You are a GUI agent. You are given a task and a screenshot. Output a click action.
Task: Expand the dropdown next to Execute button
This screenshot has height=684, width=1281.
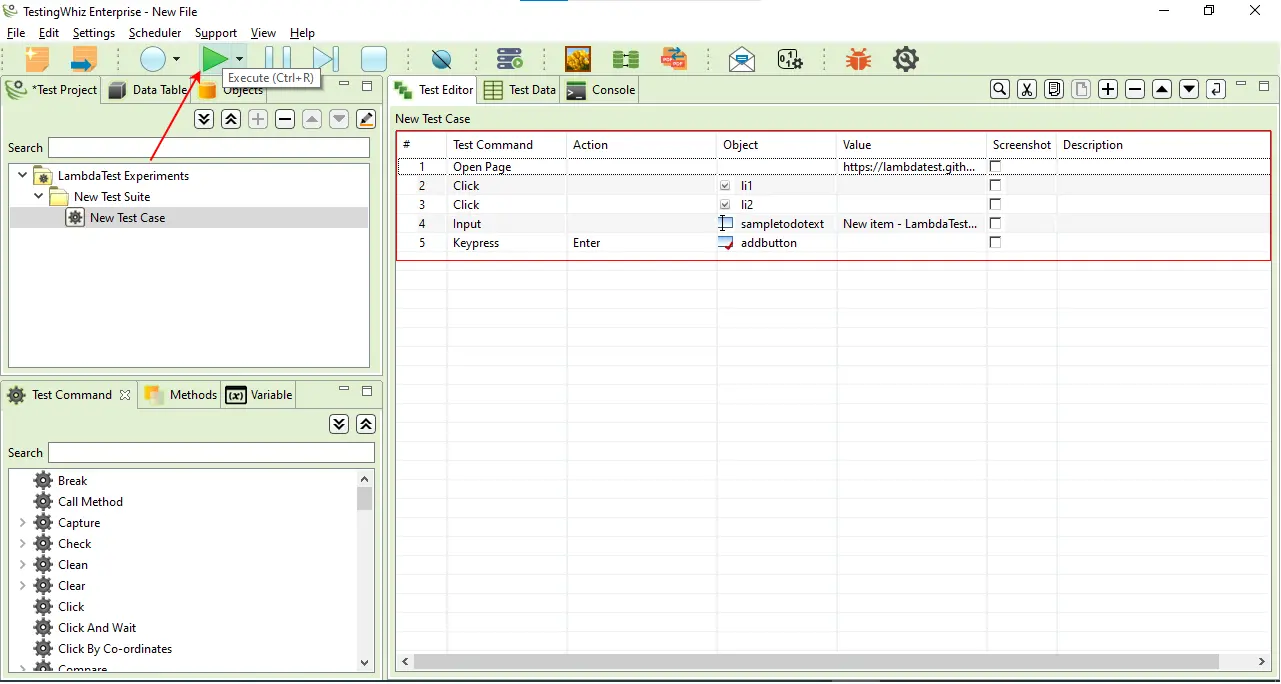tap(239, 58)
